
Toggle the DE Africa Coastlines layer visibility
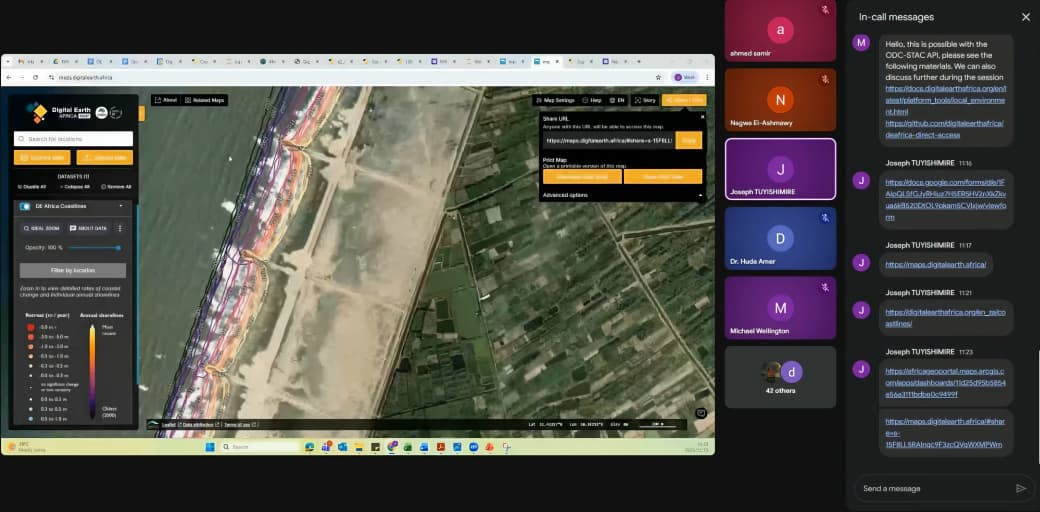25,206
